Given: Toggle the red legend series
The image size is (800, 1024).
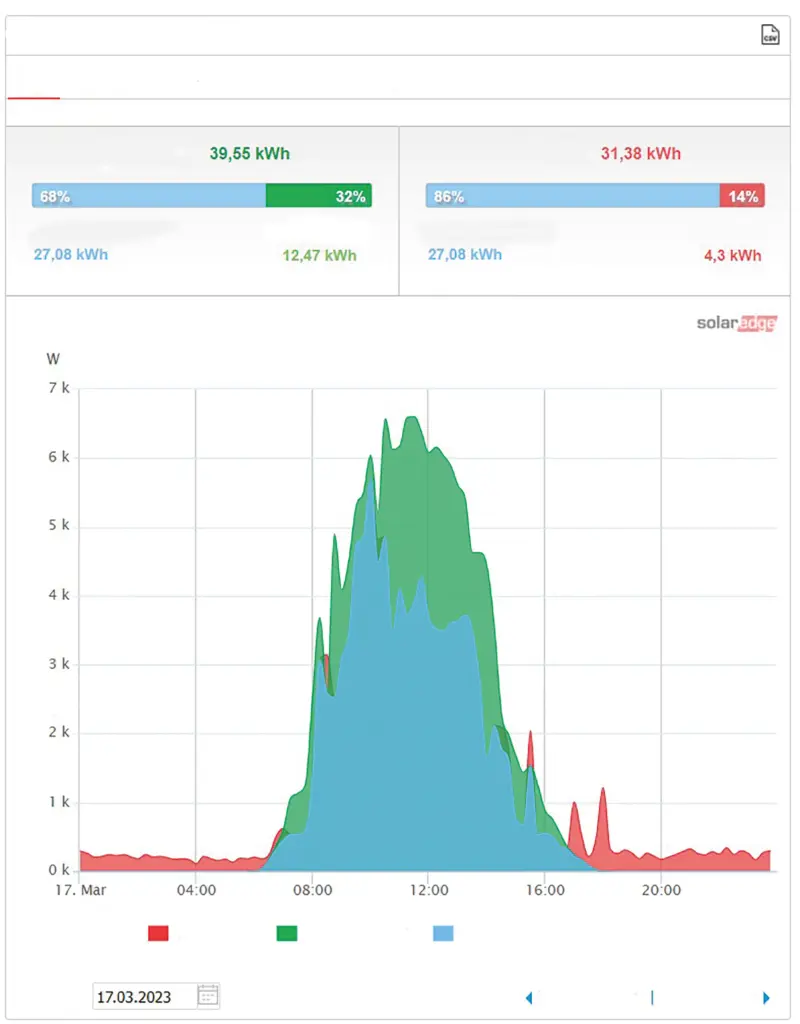Looking at the screenshot, I should pyautogui.click(x=158, y=933).
